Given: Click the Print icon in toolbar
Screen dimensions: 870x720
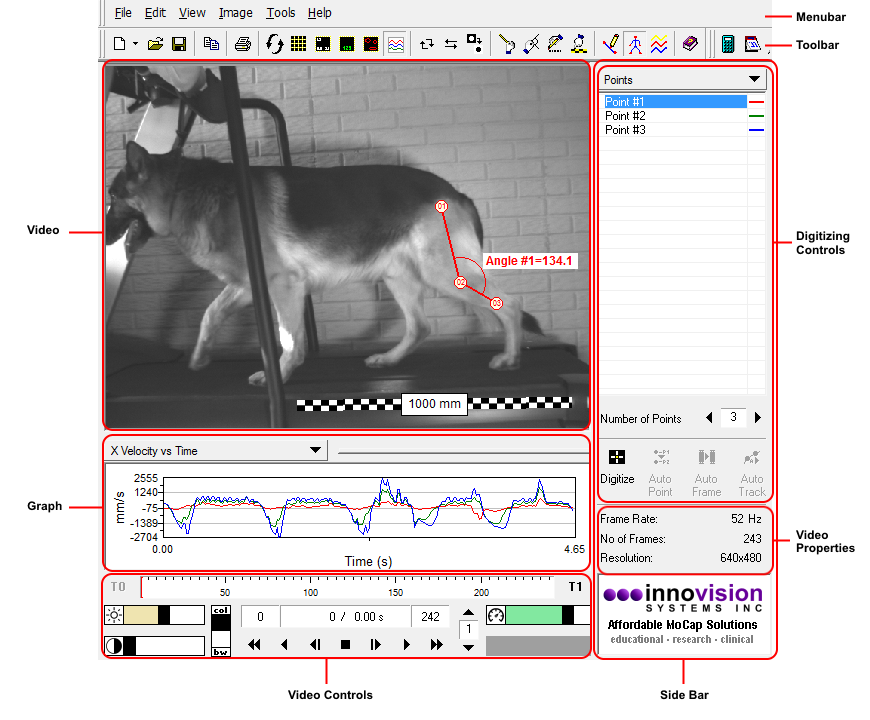Looking at the screenshot, I should [x=242, y=44].
